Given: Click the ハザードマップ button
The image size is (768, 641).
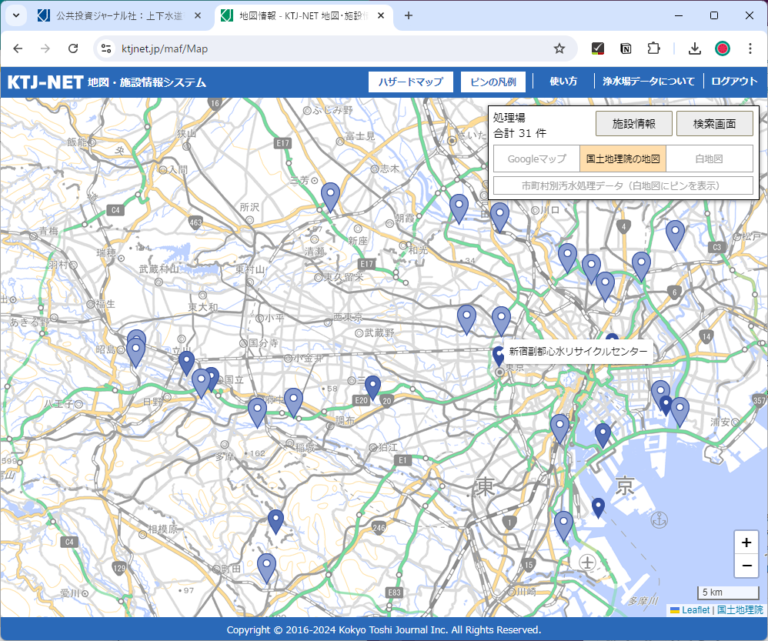Looking at the screenshot, I should point(410,82).
